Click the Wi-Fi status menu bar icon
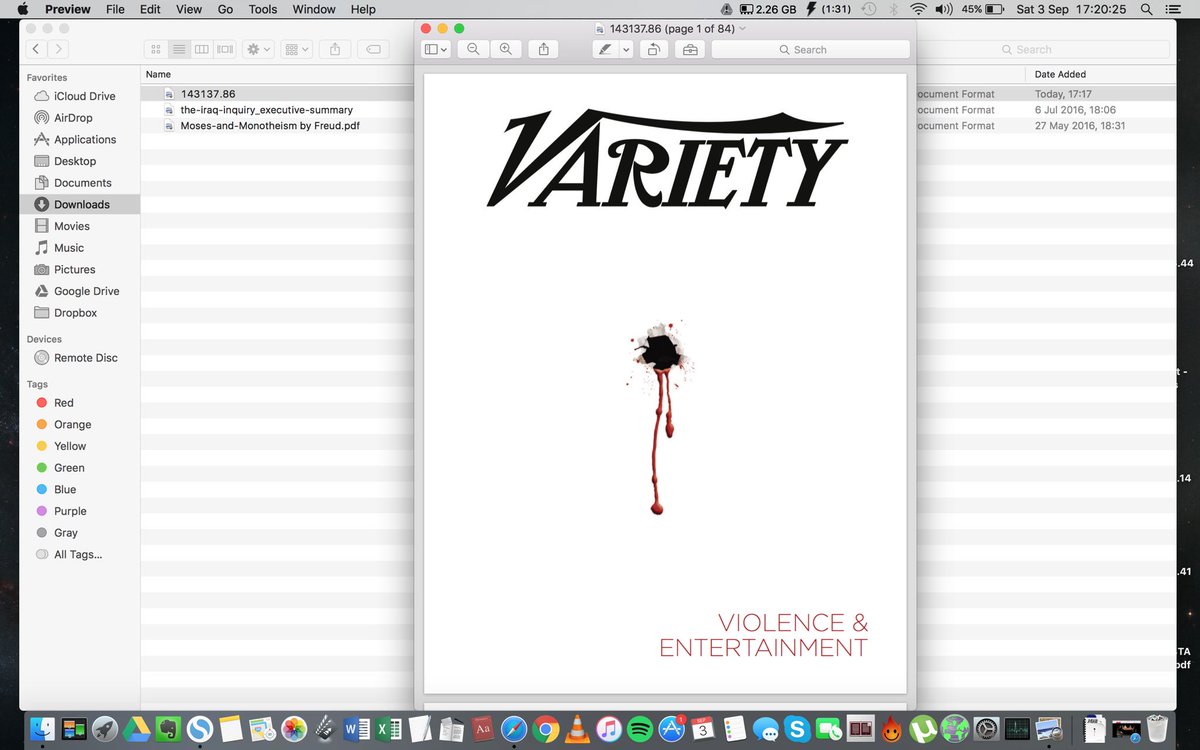The width and height of the screenshot is (1200, 750). [918, 9]
